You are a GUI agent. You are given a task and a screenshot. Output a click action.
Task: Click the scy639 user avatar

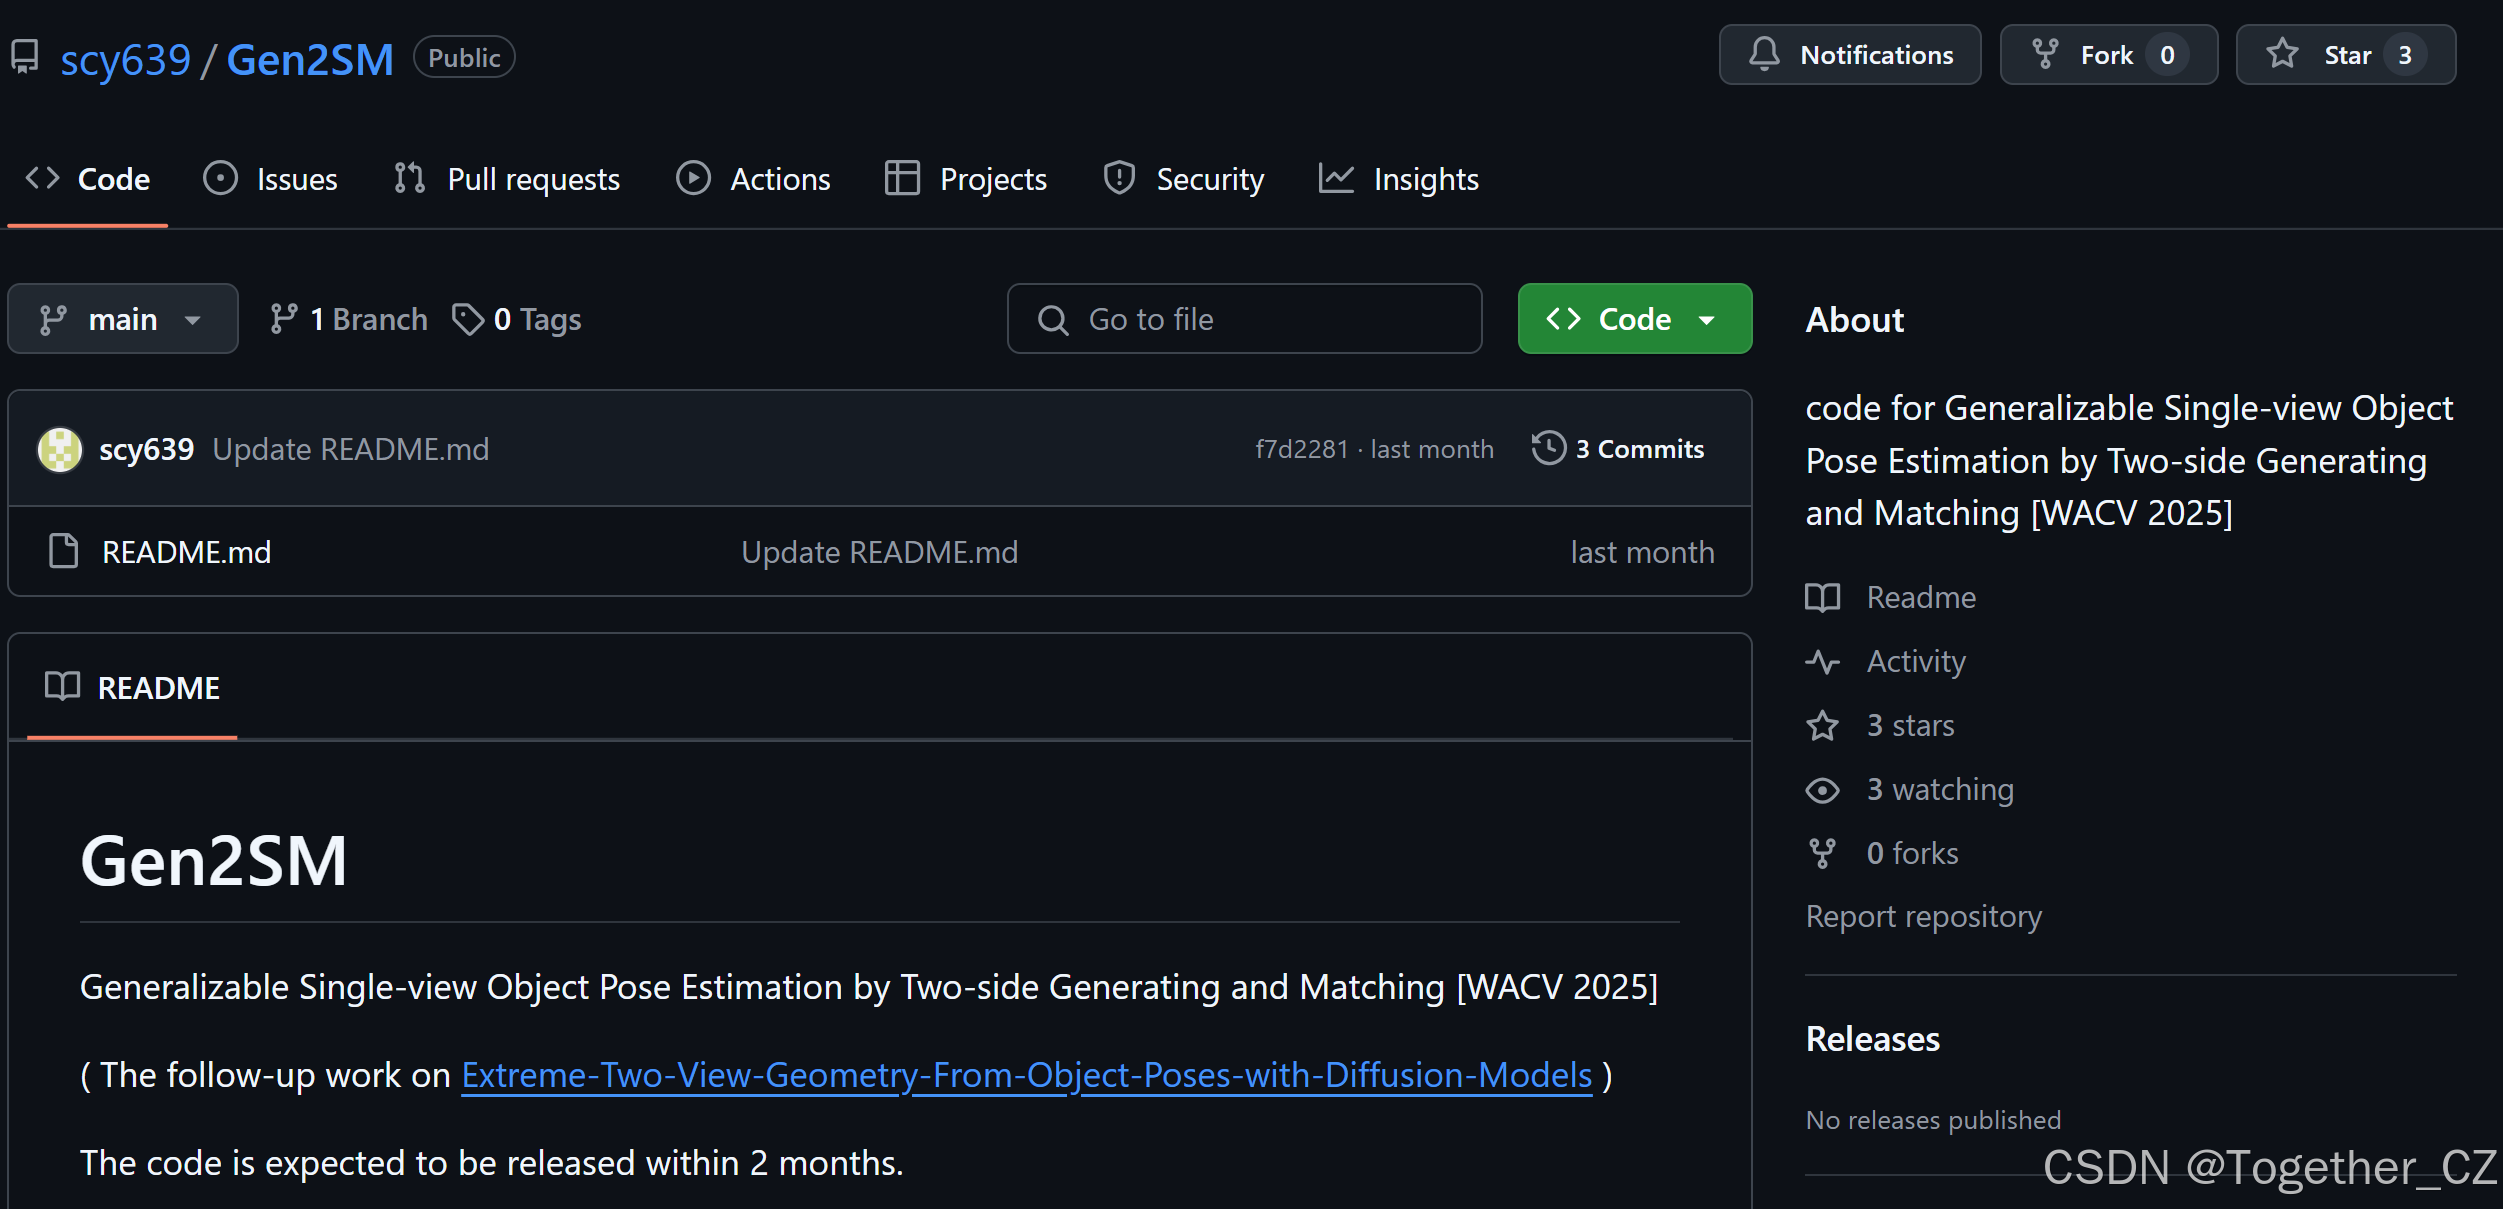click(60, 449)
